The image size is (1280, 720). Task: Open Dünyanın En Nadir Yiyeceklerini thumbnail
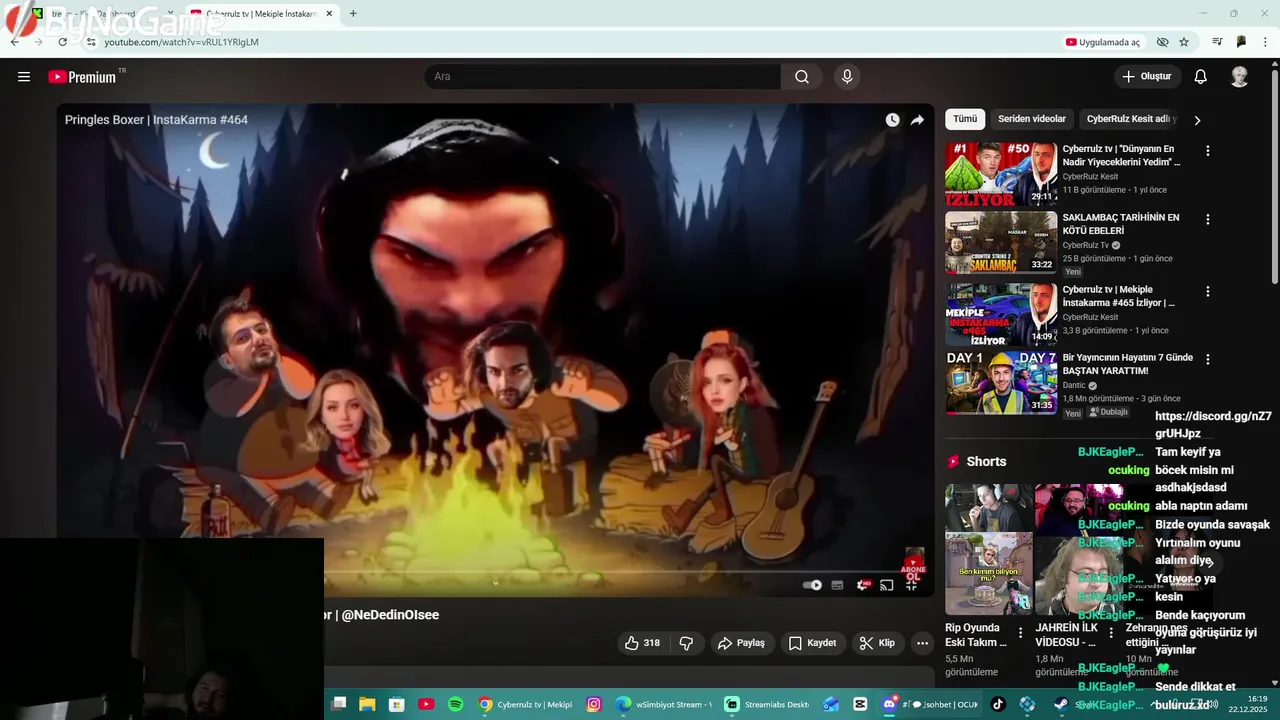(1001, 174)
